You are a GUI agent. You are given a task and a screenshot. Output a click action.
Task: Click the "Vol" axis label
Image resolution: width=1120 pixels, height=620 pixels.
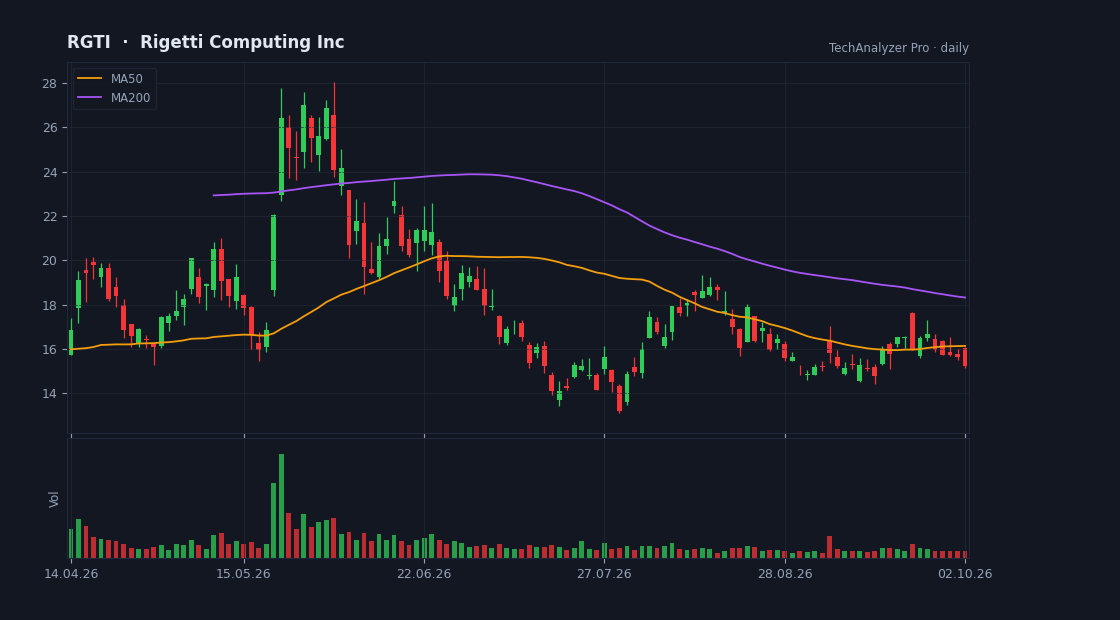coord(54,499)
